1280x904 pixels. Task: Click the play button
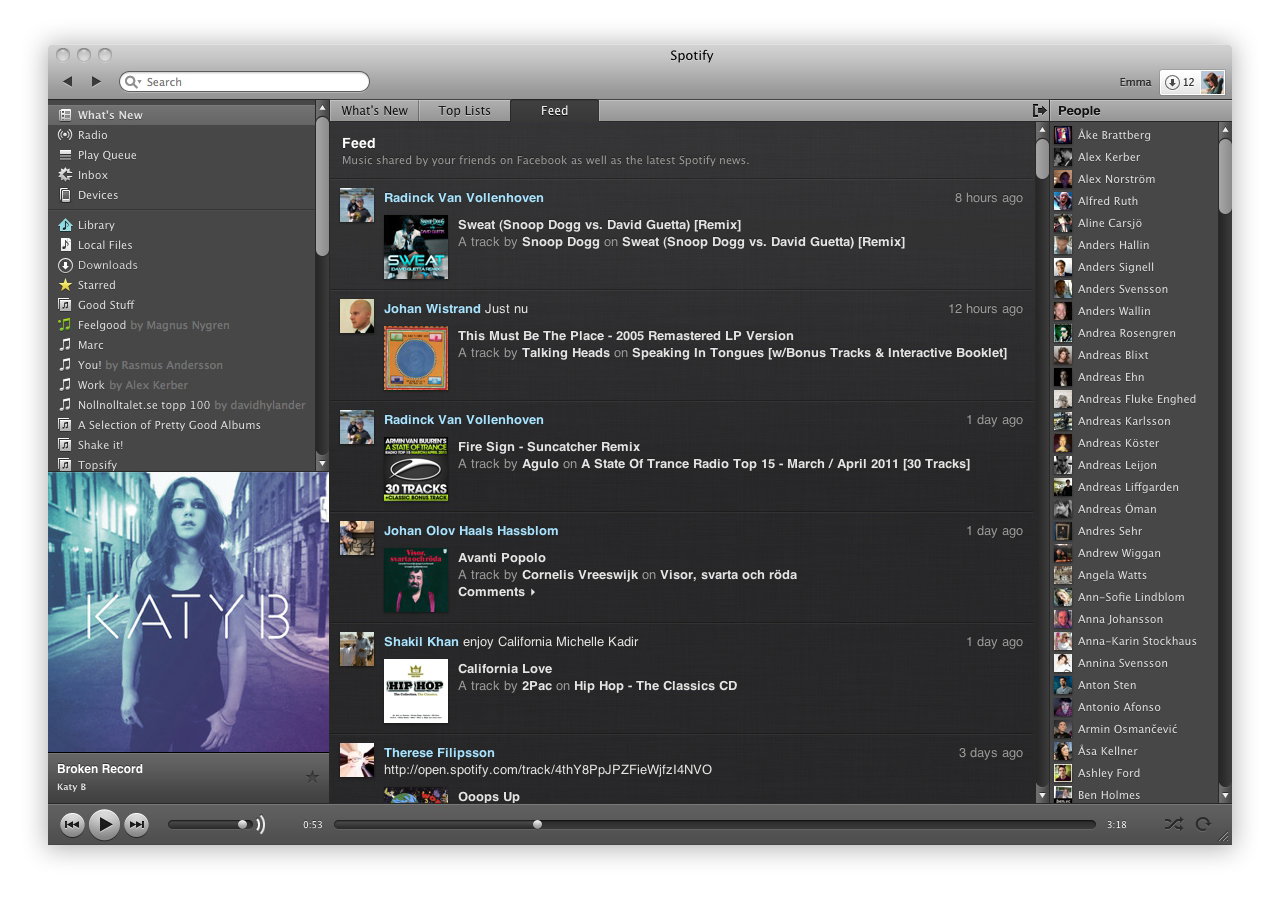pos(104,824)
